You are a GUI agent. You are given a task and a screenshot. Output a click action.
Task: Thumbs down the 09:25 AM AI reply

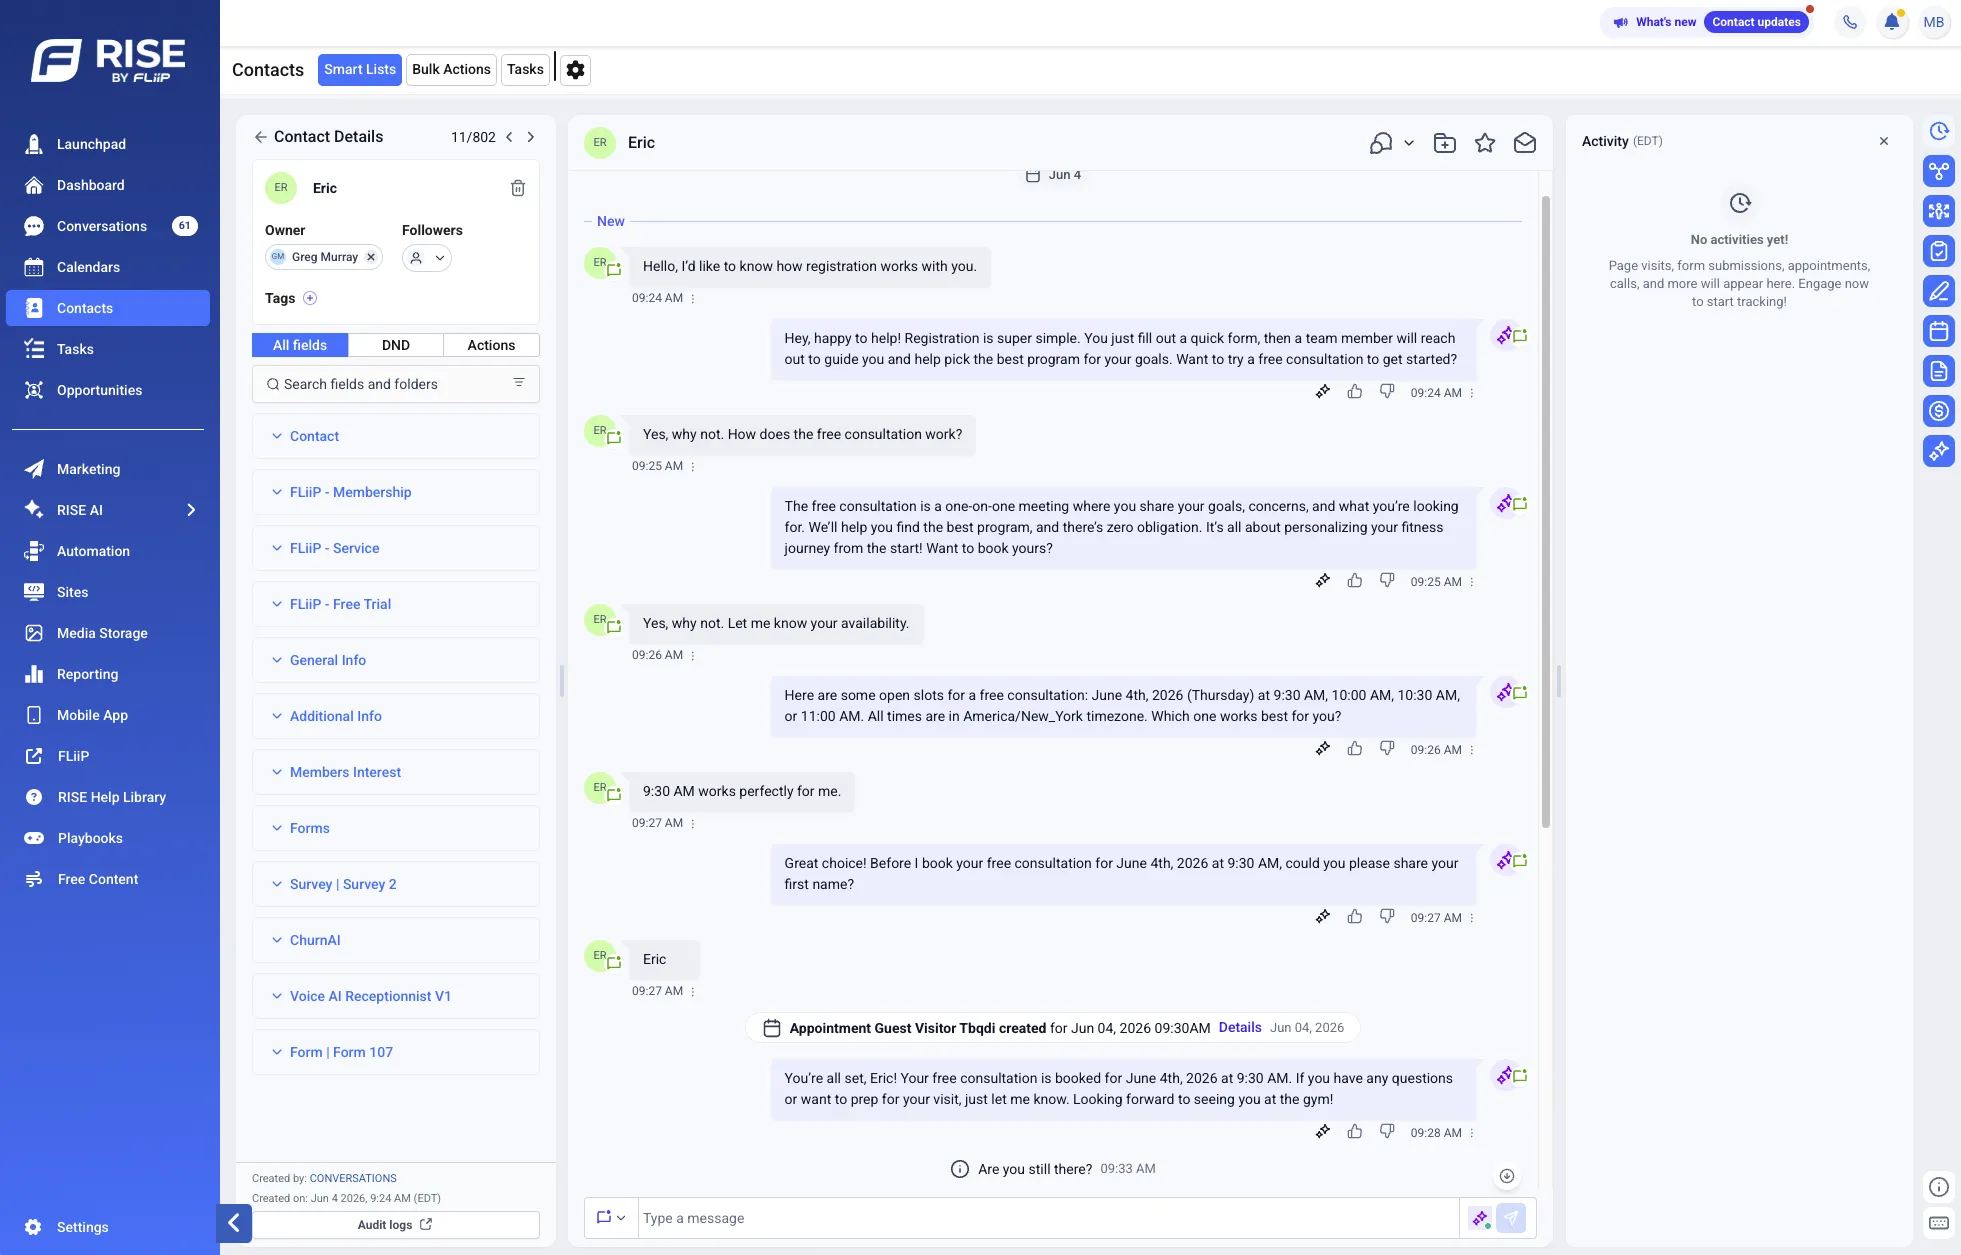click(1387, 580)
